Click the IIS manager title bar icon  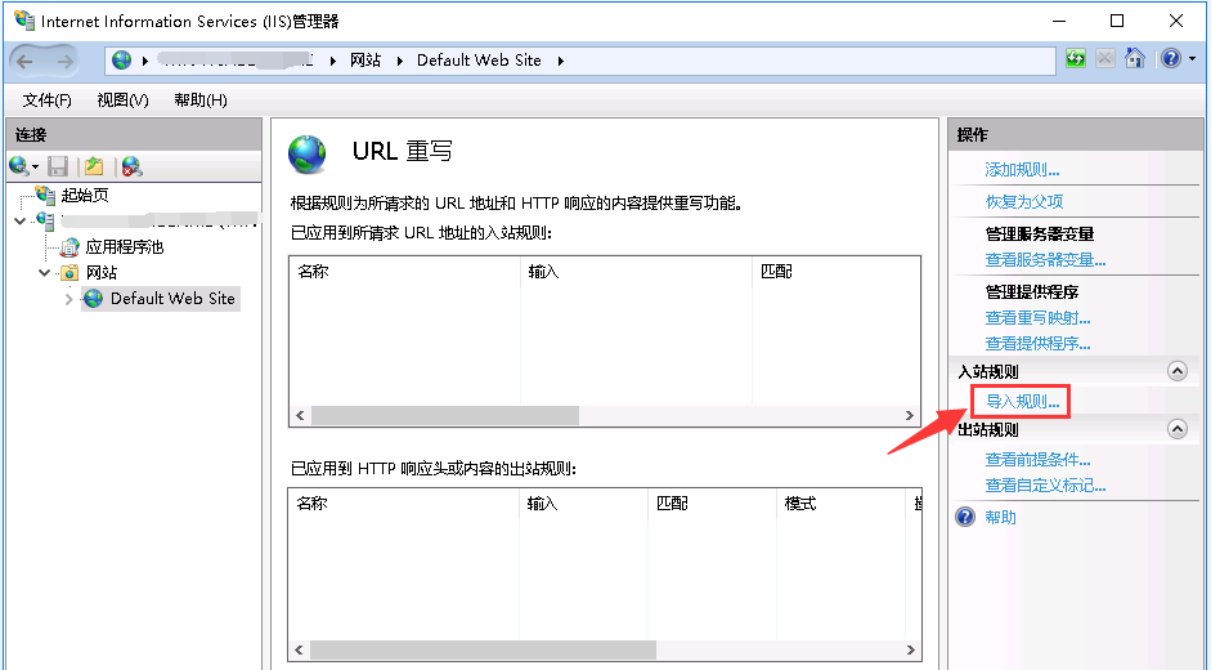[x=23, y=20]
